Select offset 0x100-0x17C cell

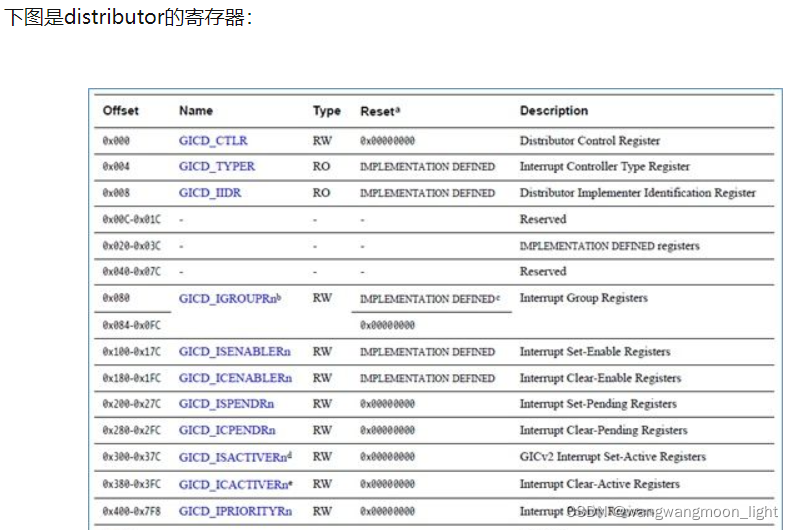(x=131, y=351)
